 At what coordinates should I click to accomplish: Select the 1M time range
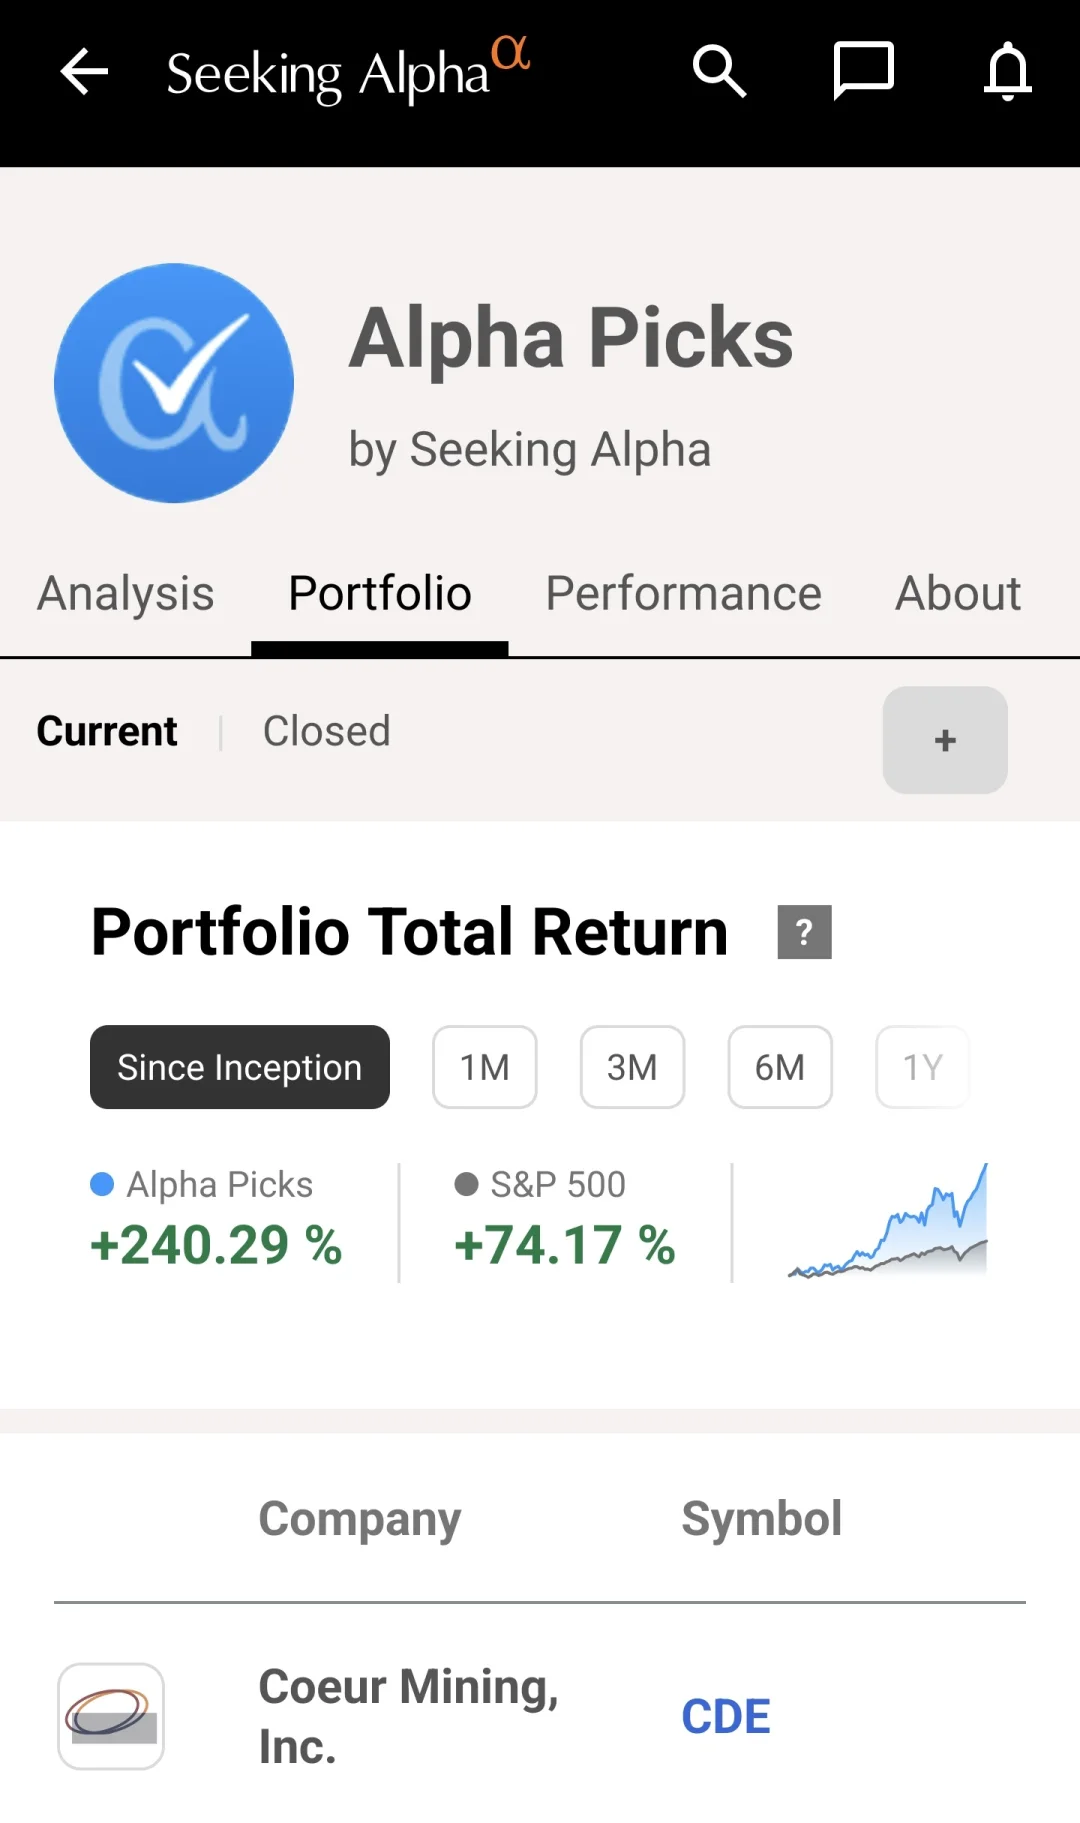point(485,1067)
